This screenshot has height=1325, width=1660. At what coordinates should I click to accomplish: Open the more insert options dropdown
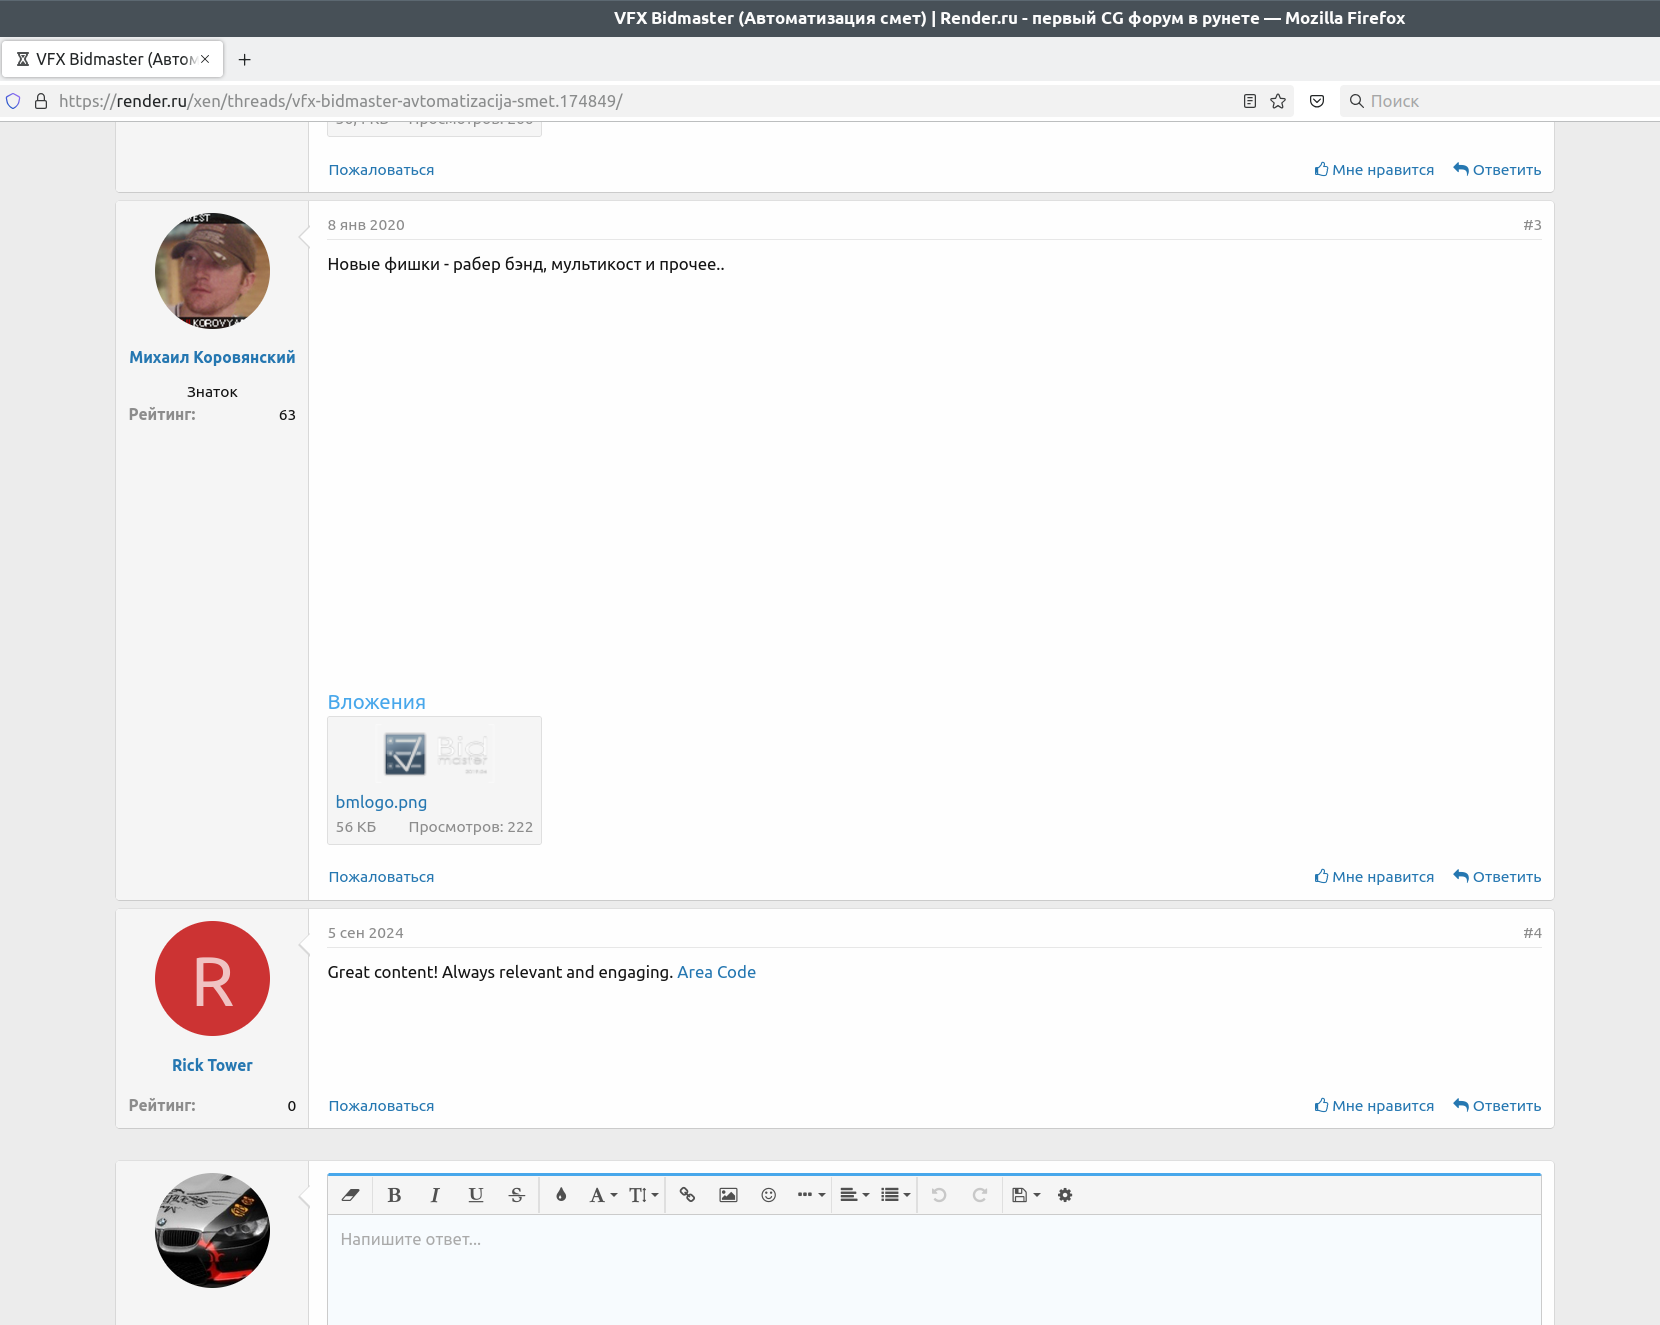(811, 1195)
